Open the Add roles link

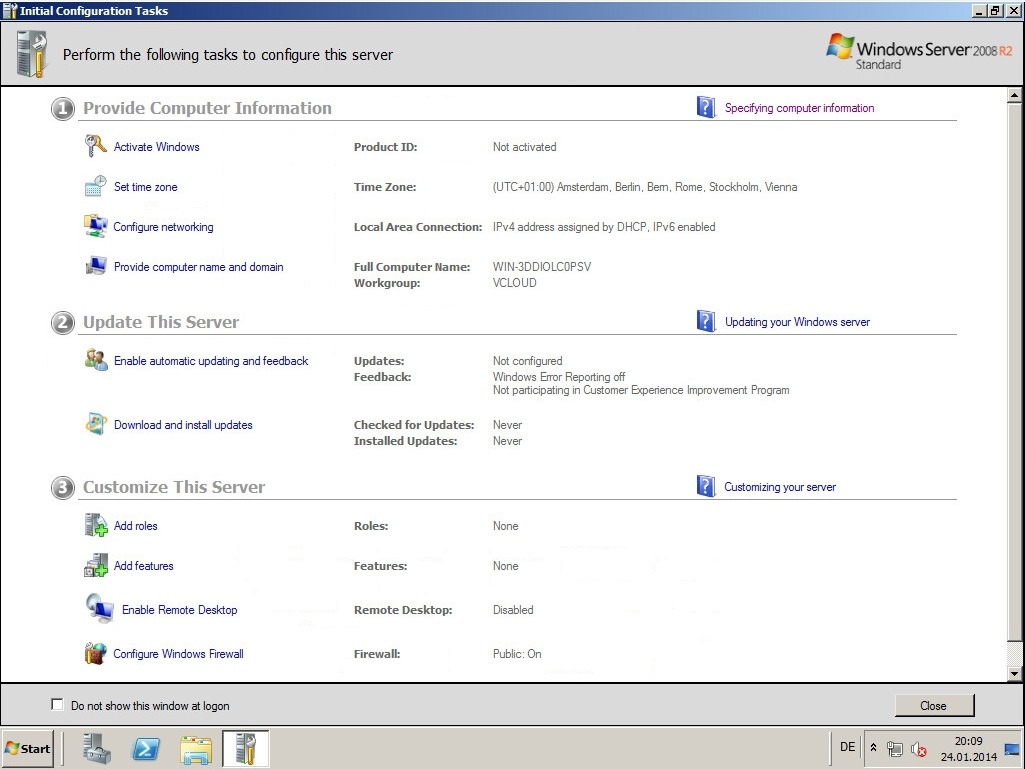pyautogui.click(x=136, y=526)
